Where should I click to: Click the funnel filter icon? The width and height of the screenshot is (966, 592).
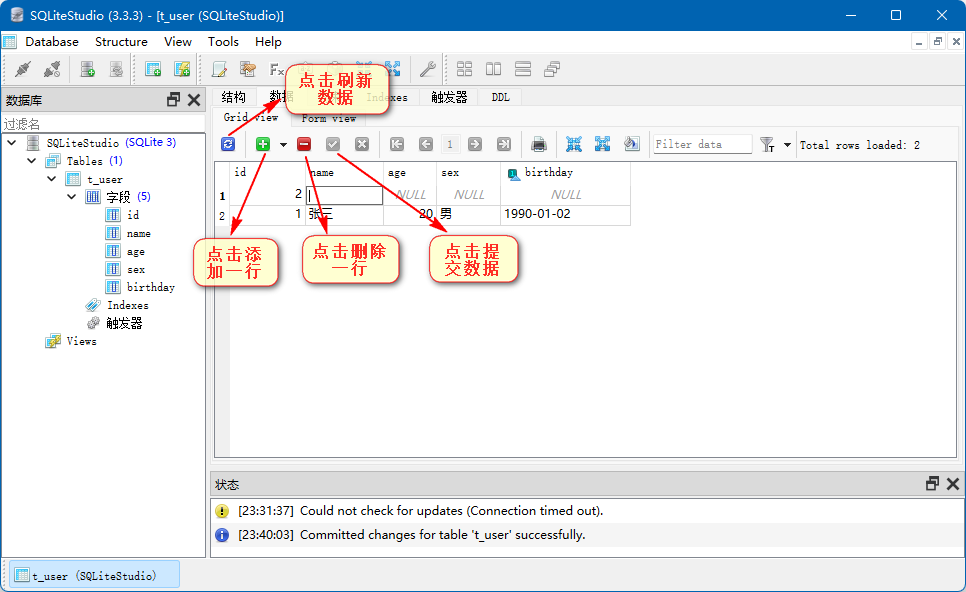point(767,145)
